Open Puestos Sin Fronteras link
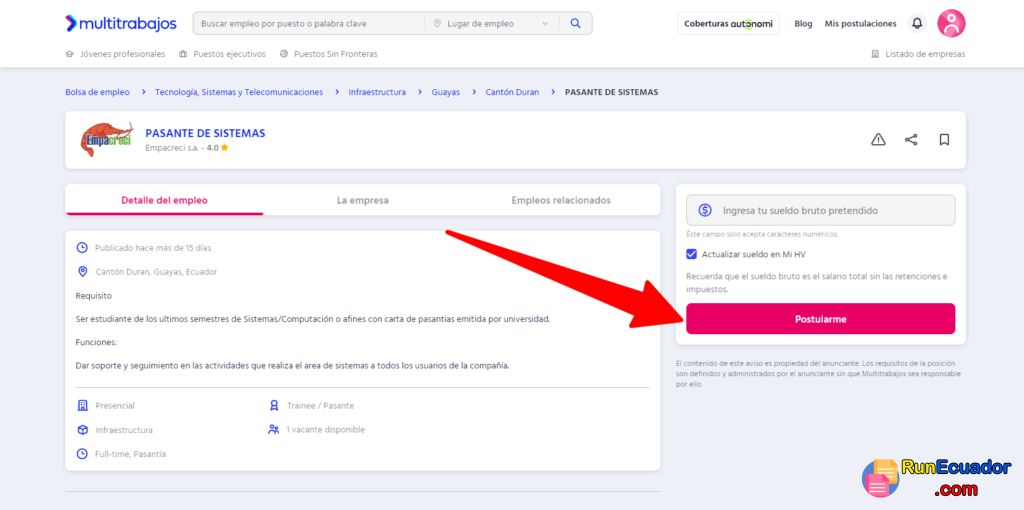Screen dimensions: 1024x510 point(336,54)
